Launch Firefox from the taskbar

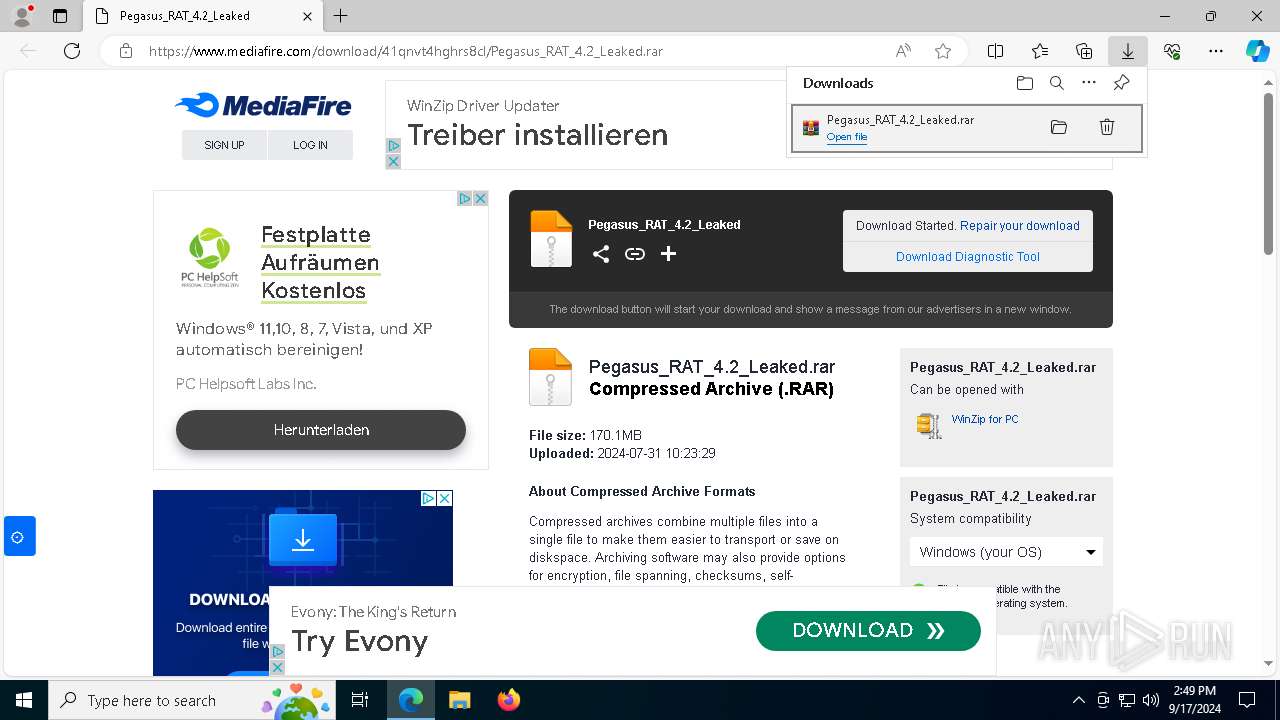tap(509, 700)
